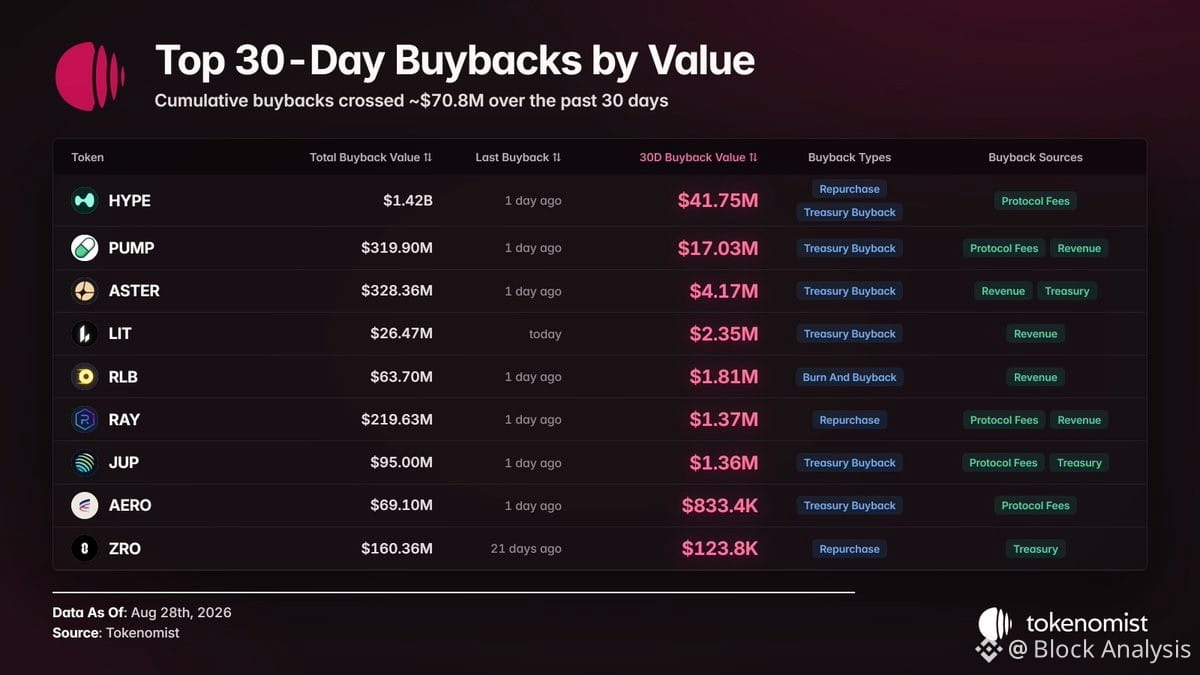
Task: Select the JUP token icon
Action: tap(85, 463)
